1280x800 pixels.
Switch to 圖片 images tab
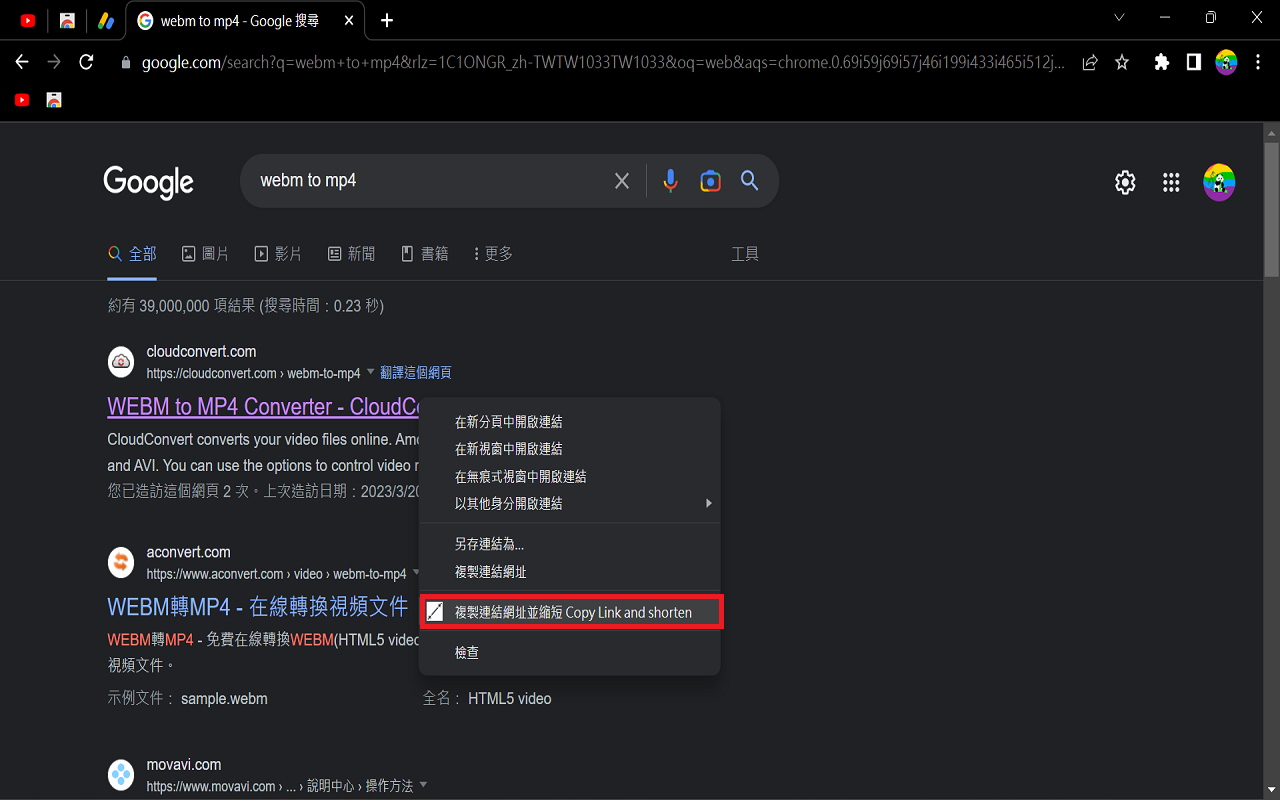pos(205,254)
